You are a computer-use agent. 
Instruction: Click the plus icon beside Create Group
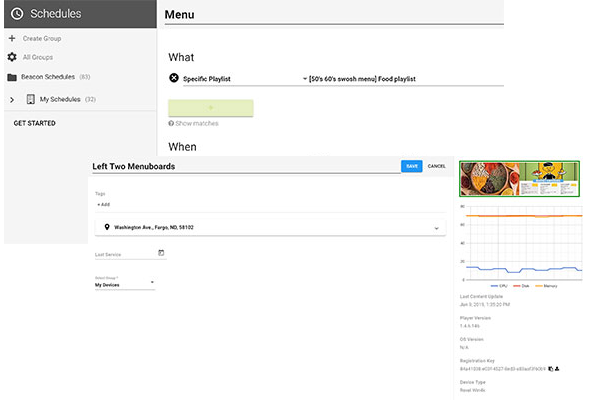click(x=12, y=38)
